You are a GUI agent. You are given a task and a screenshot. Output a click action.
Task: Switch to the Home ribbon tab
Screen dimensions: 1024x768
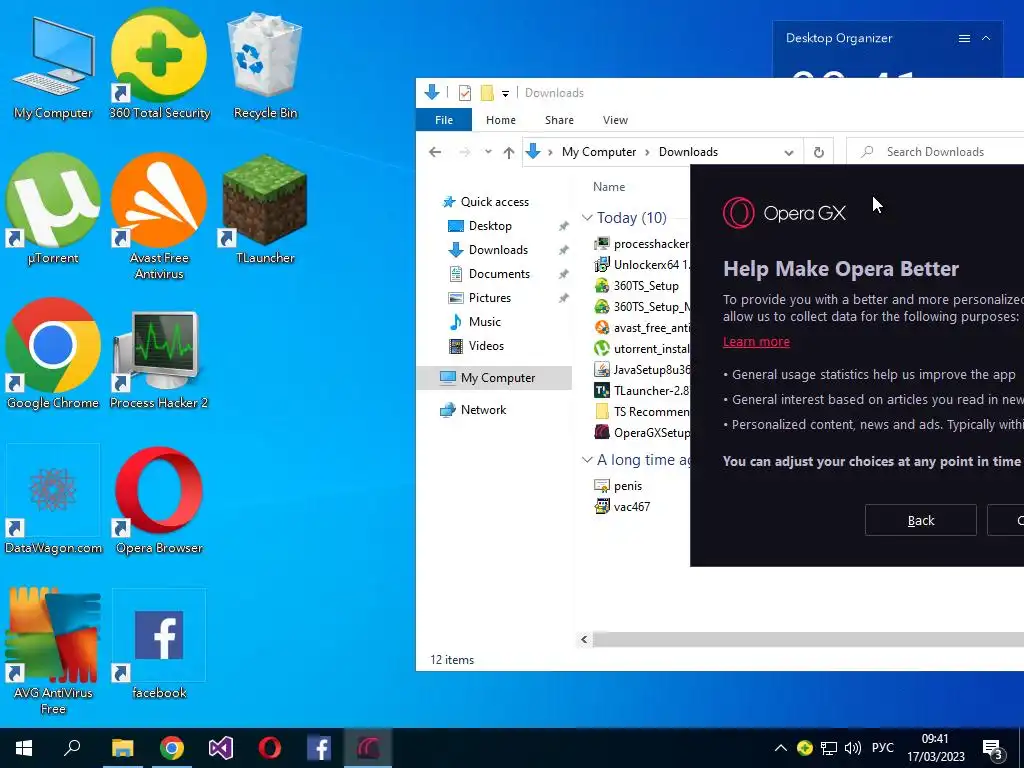(x=501, y=120)
